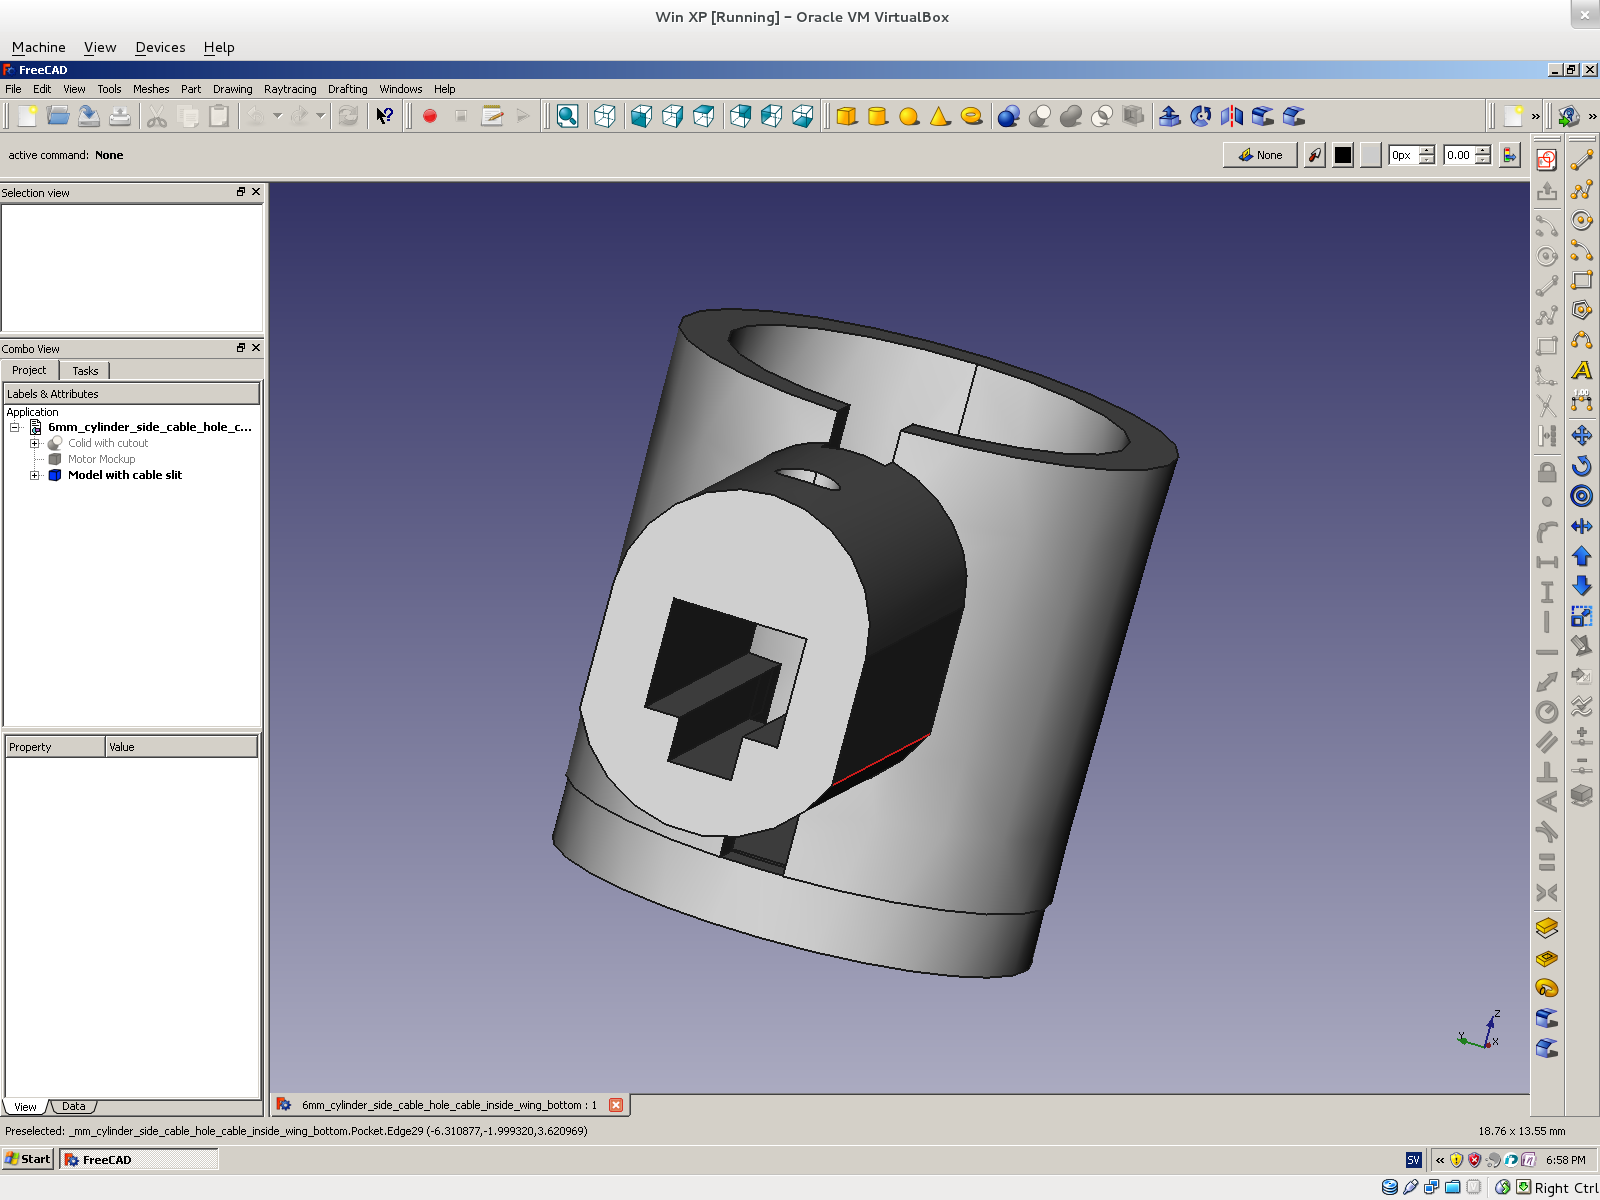Mirror the selected object
This screenshot has height=1200, width=1600.
tap(1232, 116)
